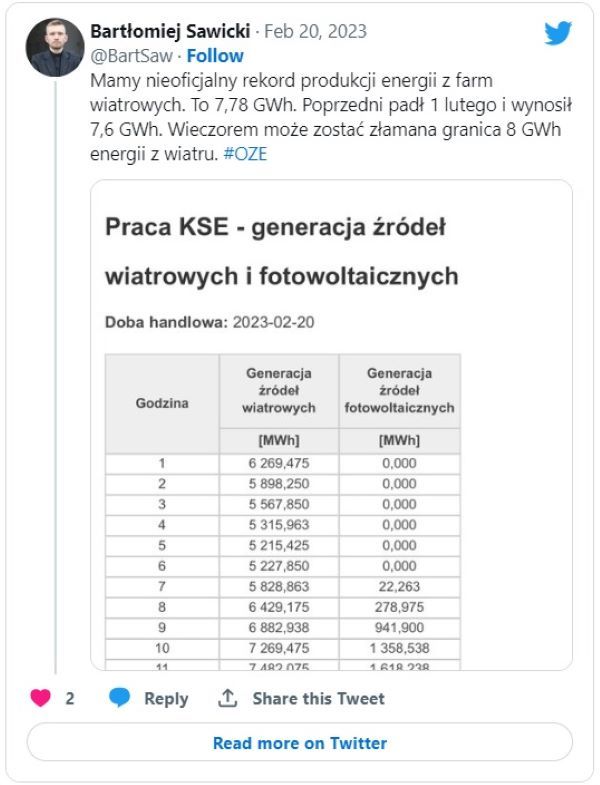The width and height of the screenshot is (600, 785).
Task: Open the @BartSaw handle link
Action: click(x=131, y=56)
